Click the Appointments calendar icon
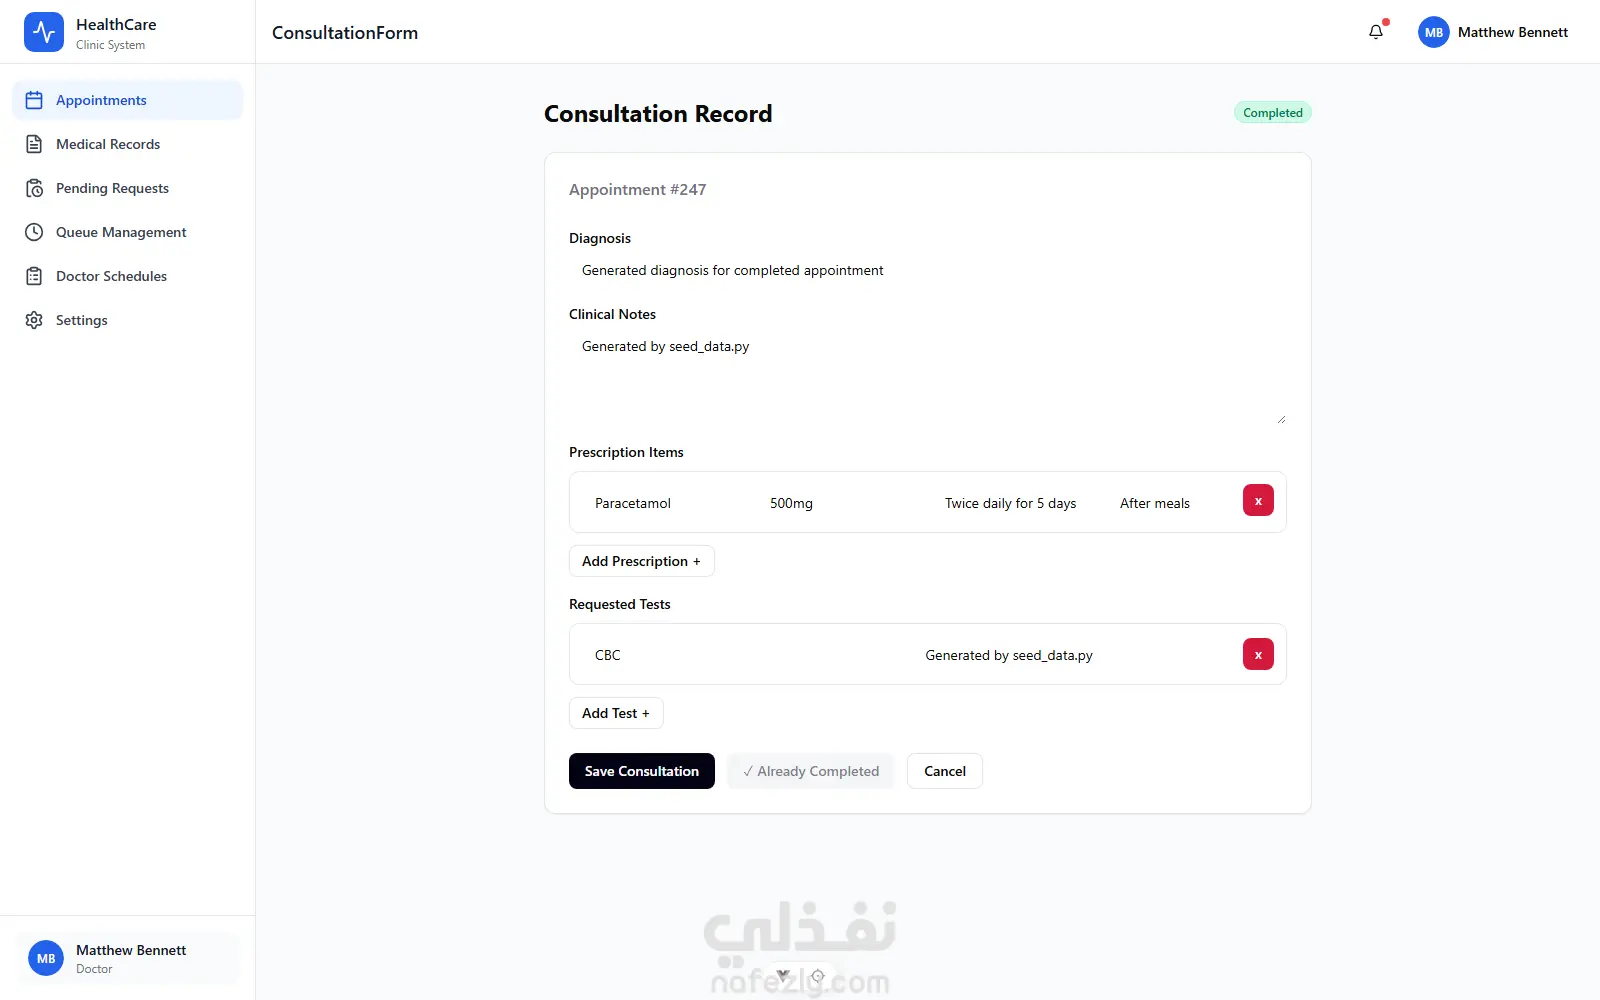The height and width of the screenshot is (1000, 1600). pyautogui.click(x=34, y=100)
